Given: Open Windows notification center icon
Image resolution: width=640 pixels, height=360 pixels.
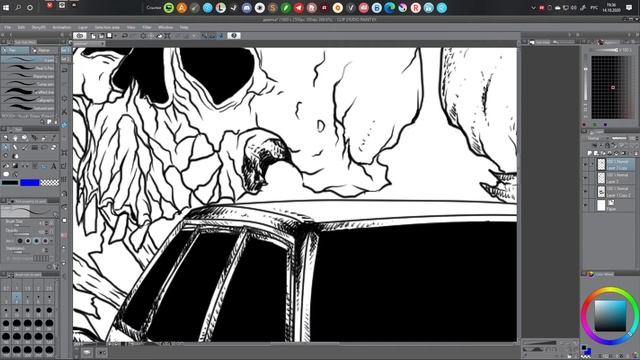Looking at the screenshot, I should click(x=629, y=8).
